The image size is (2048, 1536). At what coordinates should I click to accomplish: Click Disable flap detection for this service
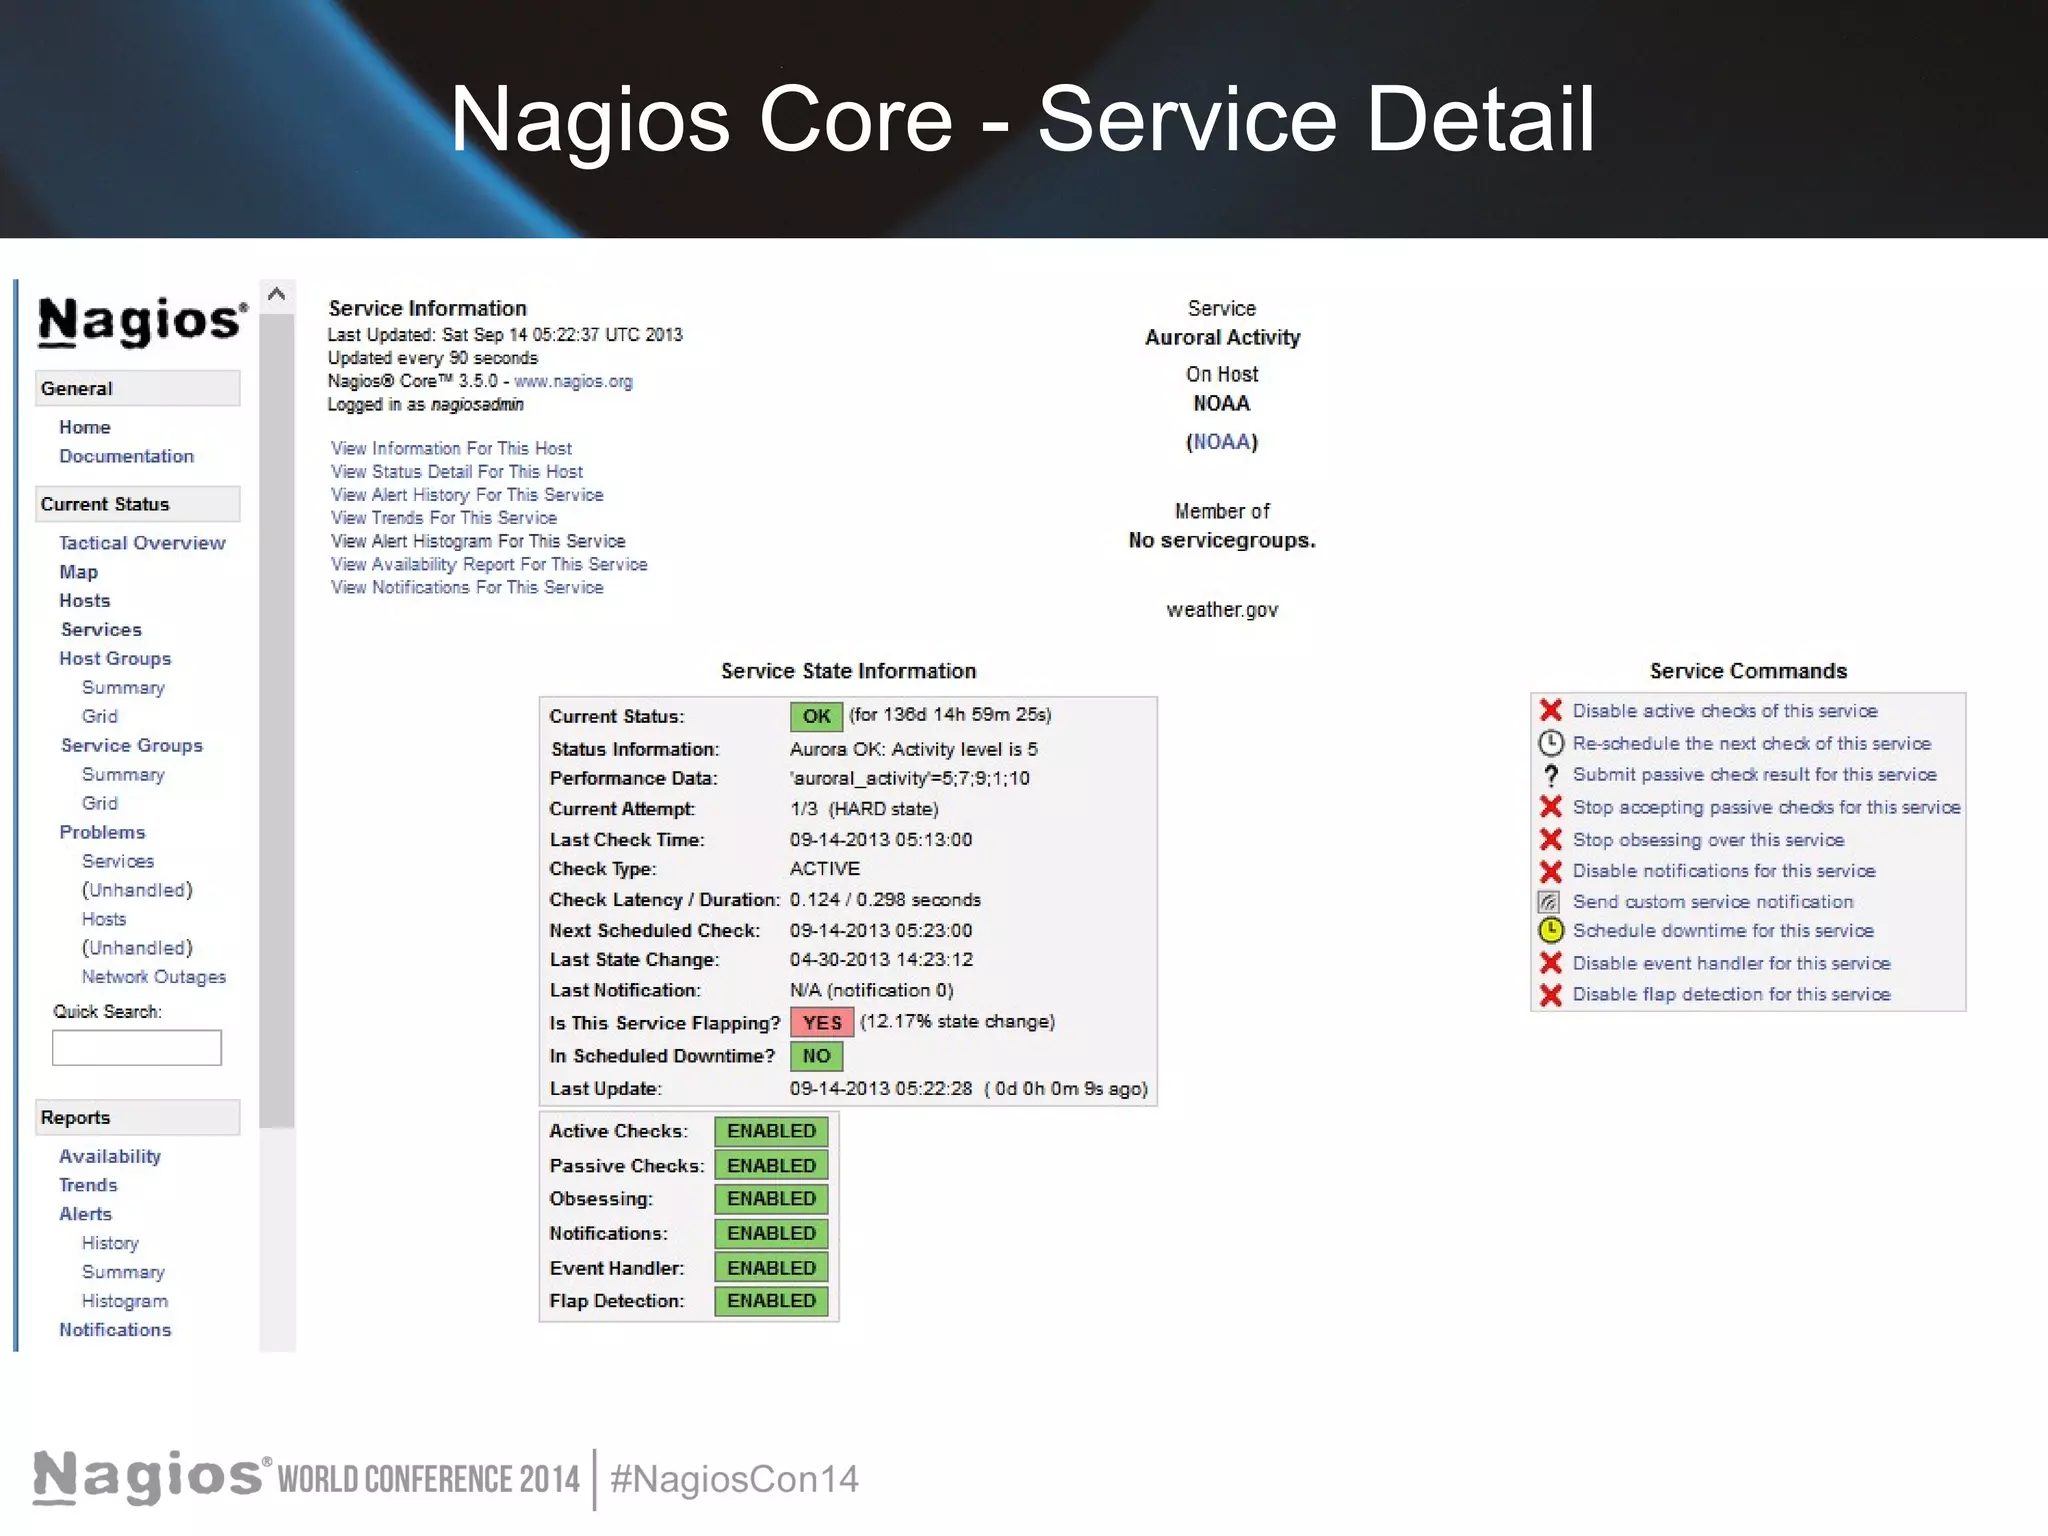click(1732, 995)
